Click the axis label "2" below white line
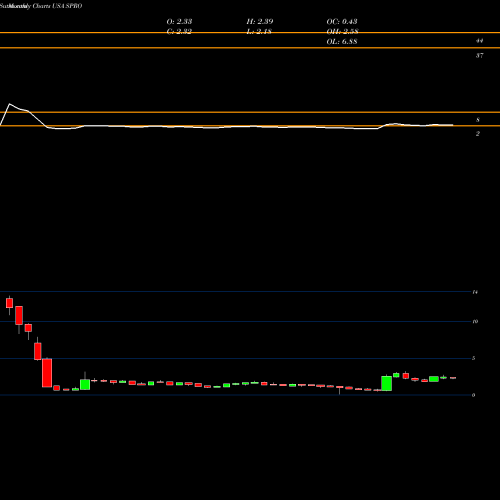 click(x=478, y=134)
